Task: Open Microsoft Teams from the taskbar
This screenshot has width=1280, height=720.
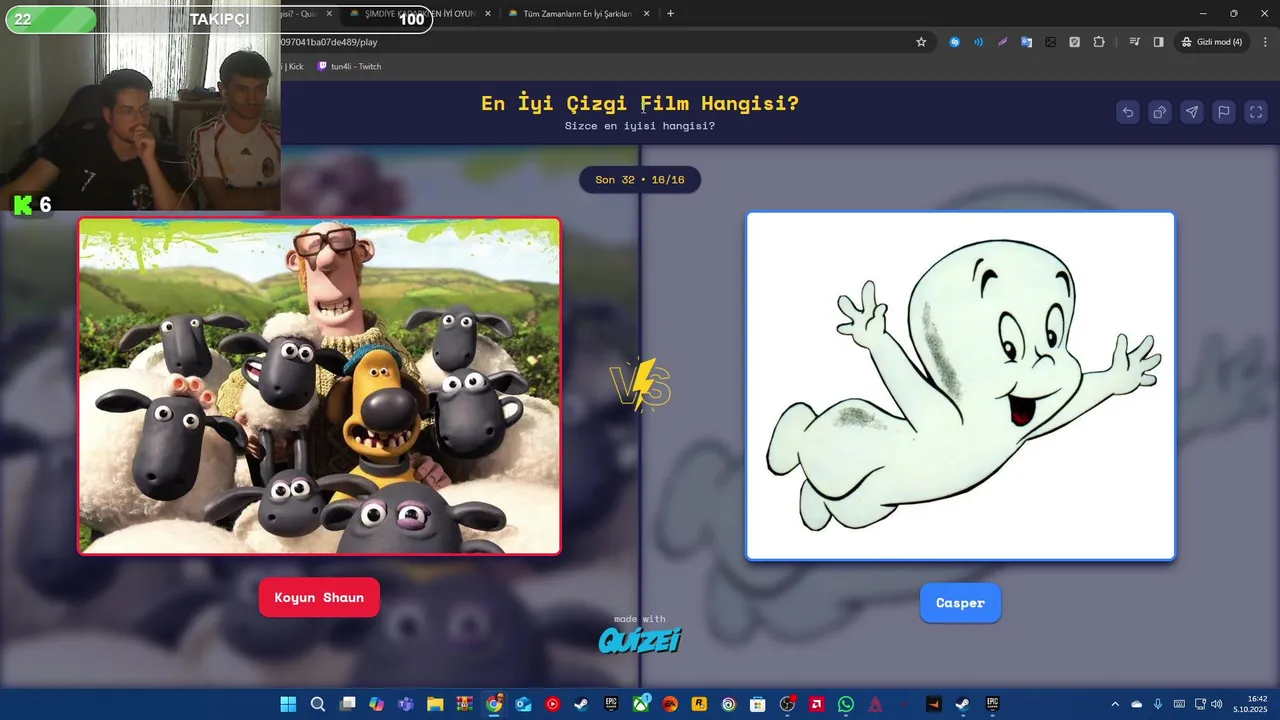Action: [406, 704]
